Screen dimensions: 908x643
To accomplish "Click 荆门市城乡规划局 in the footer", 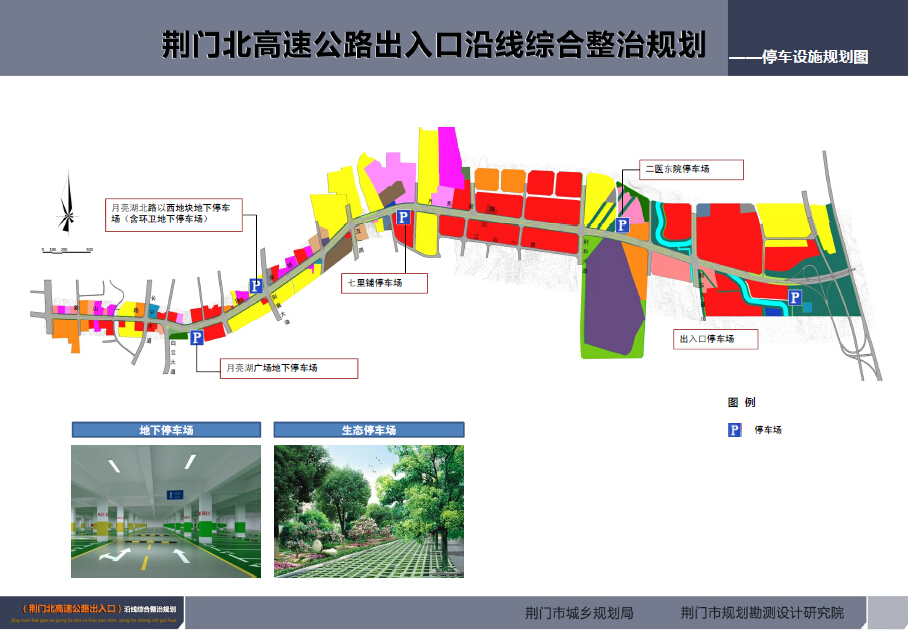I will (x=579, y=612).
